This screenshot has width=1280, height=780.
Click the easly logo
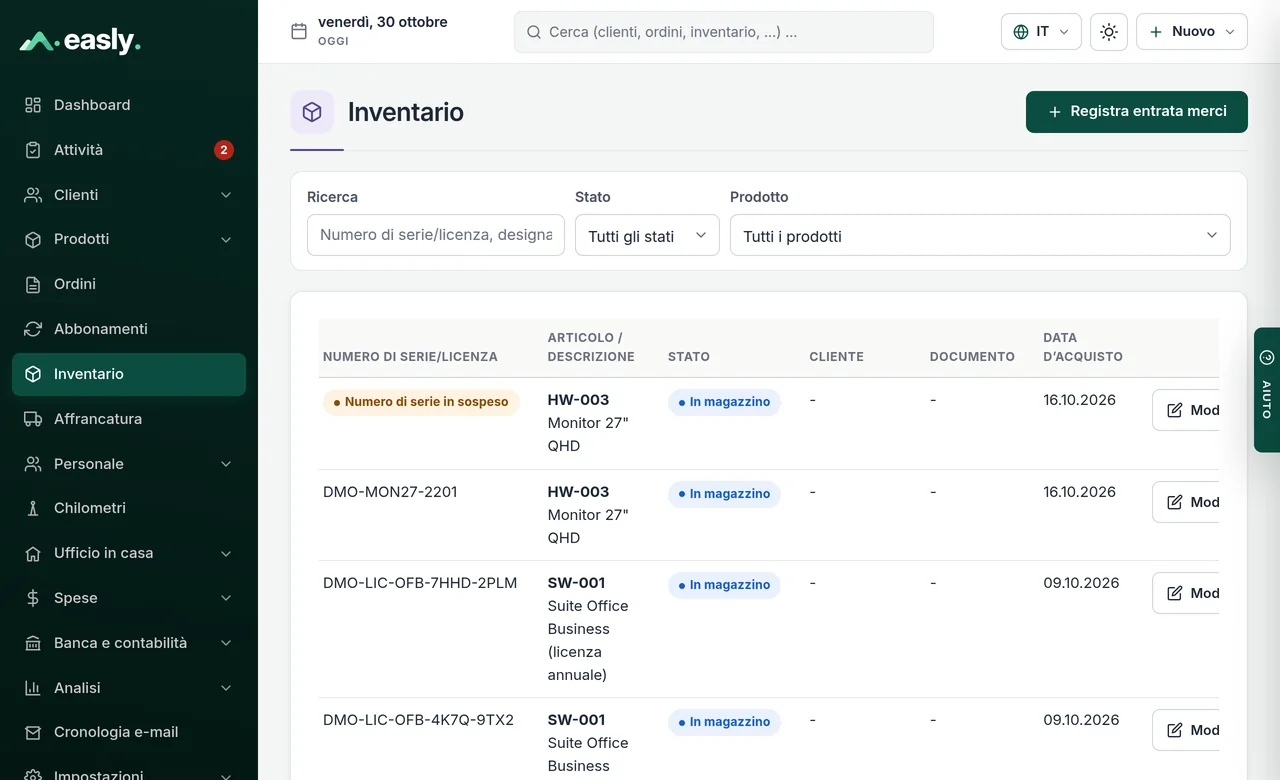coord(80,41)
